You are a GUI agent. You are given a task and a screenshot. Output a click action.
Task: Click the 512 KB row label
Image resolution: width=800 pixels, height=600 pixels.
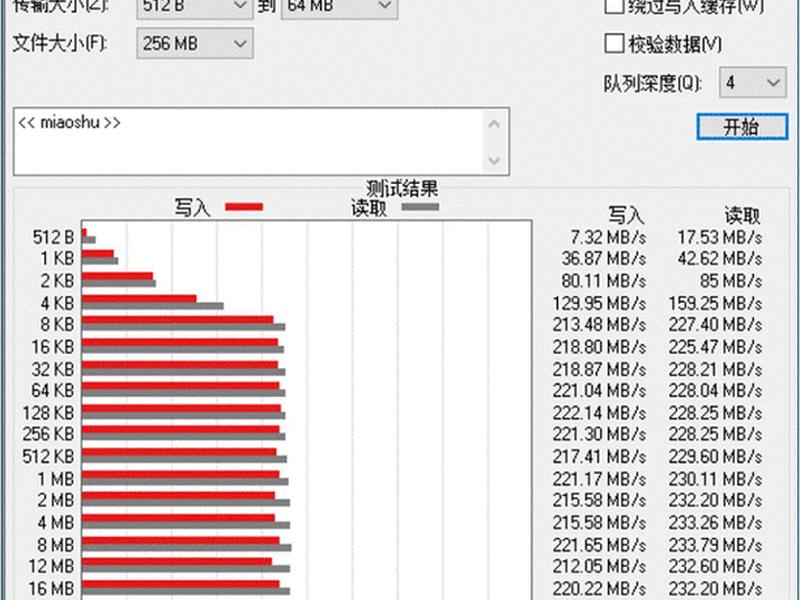48,457
